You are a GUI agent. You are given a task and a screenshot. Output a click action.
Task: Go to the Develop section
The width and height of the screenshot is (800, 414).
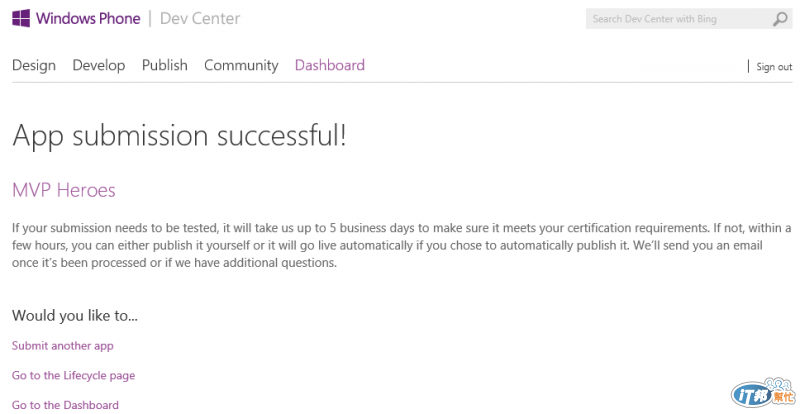(99, 65)
